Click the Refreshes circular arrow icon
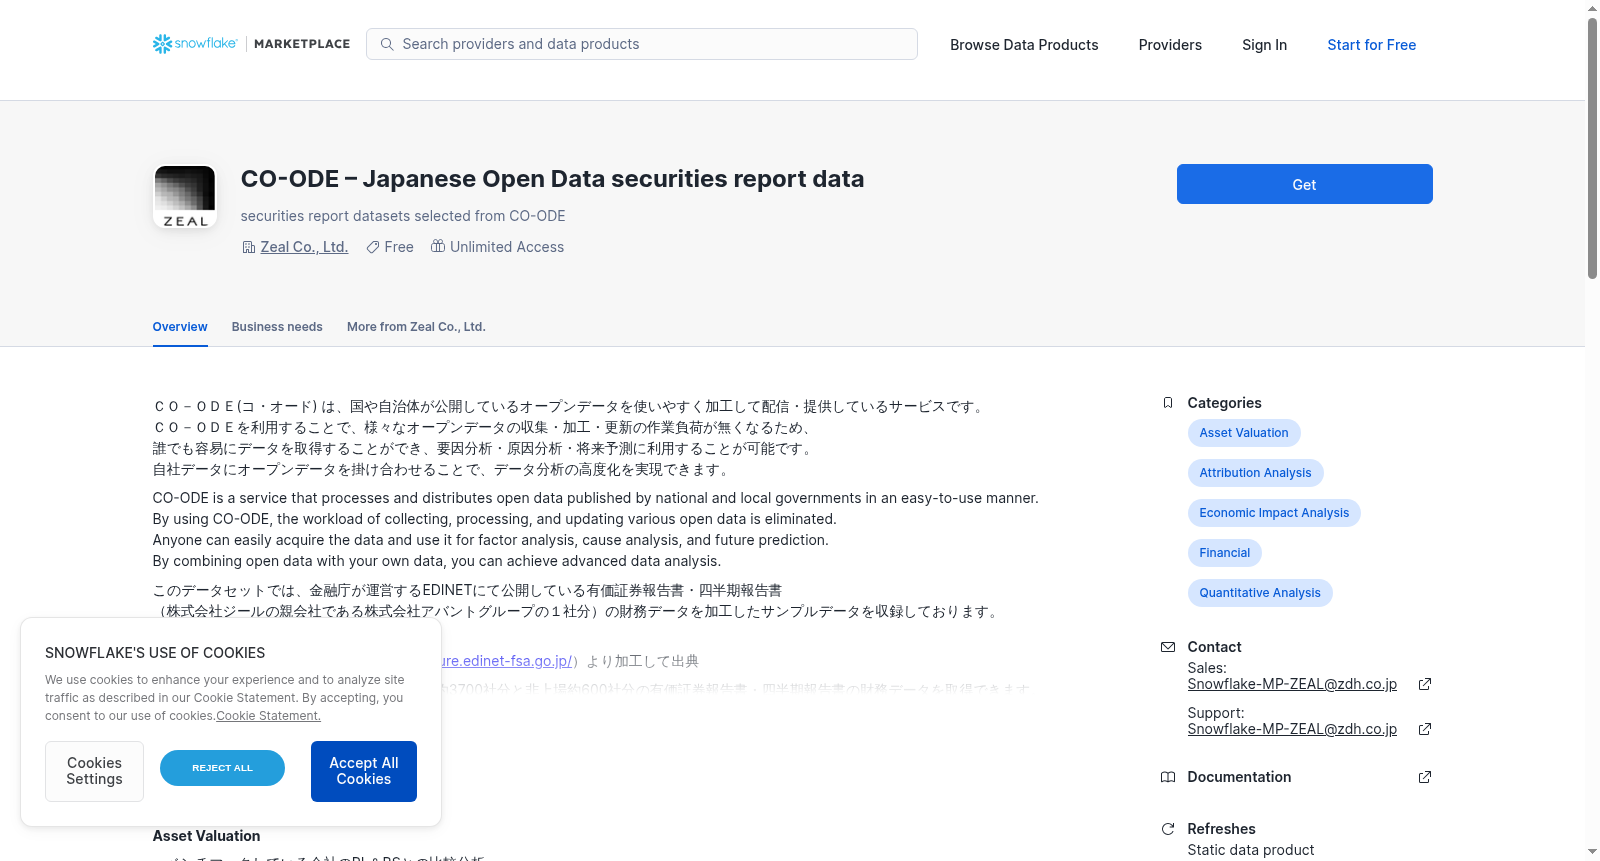The width and height of the screenshot is (1600, 861). pos(1168,829)
